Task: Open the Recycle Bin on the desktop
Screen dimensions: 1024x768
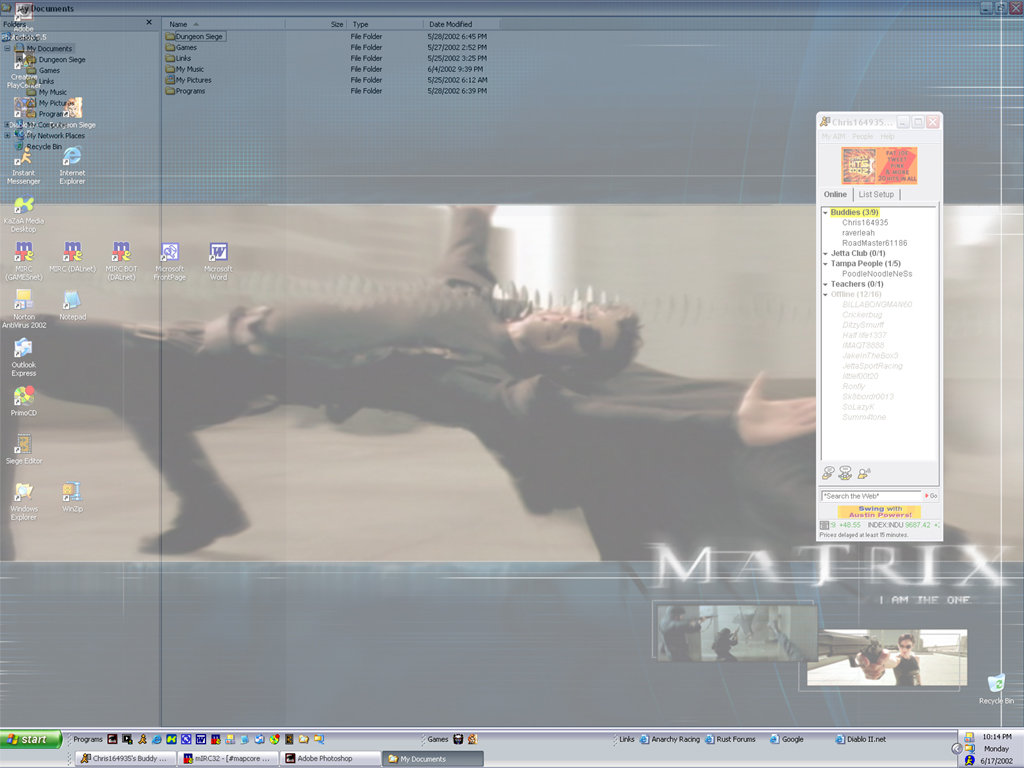Action: 996,689
